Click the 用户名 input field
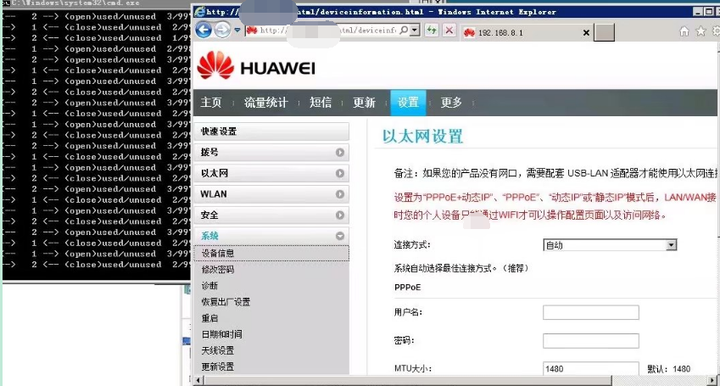The image size is (720, 386). (591, 313)
